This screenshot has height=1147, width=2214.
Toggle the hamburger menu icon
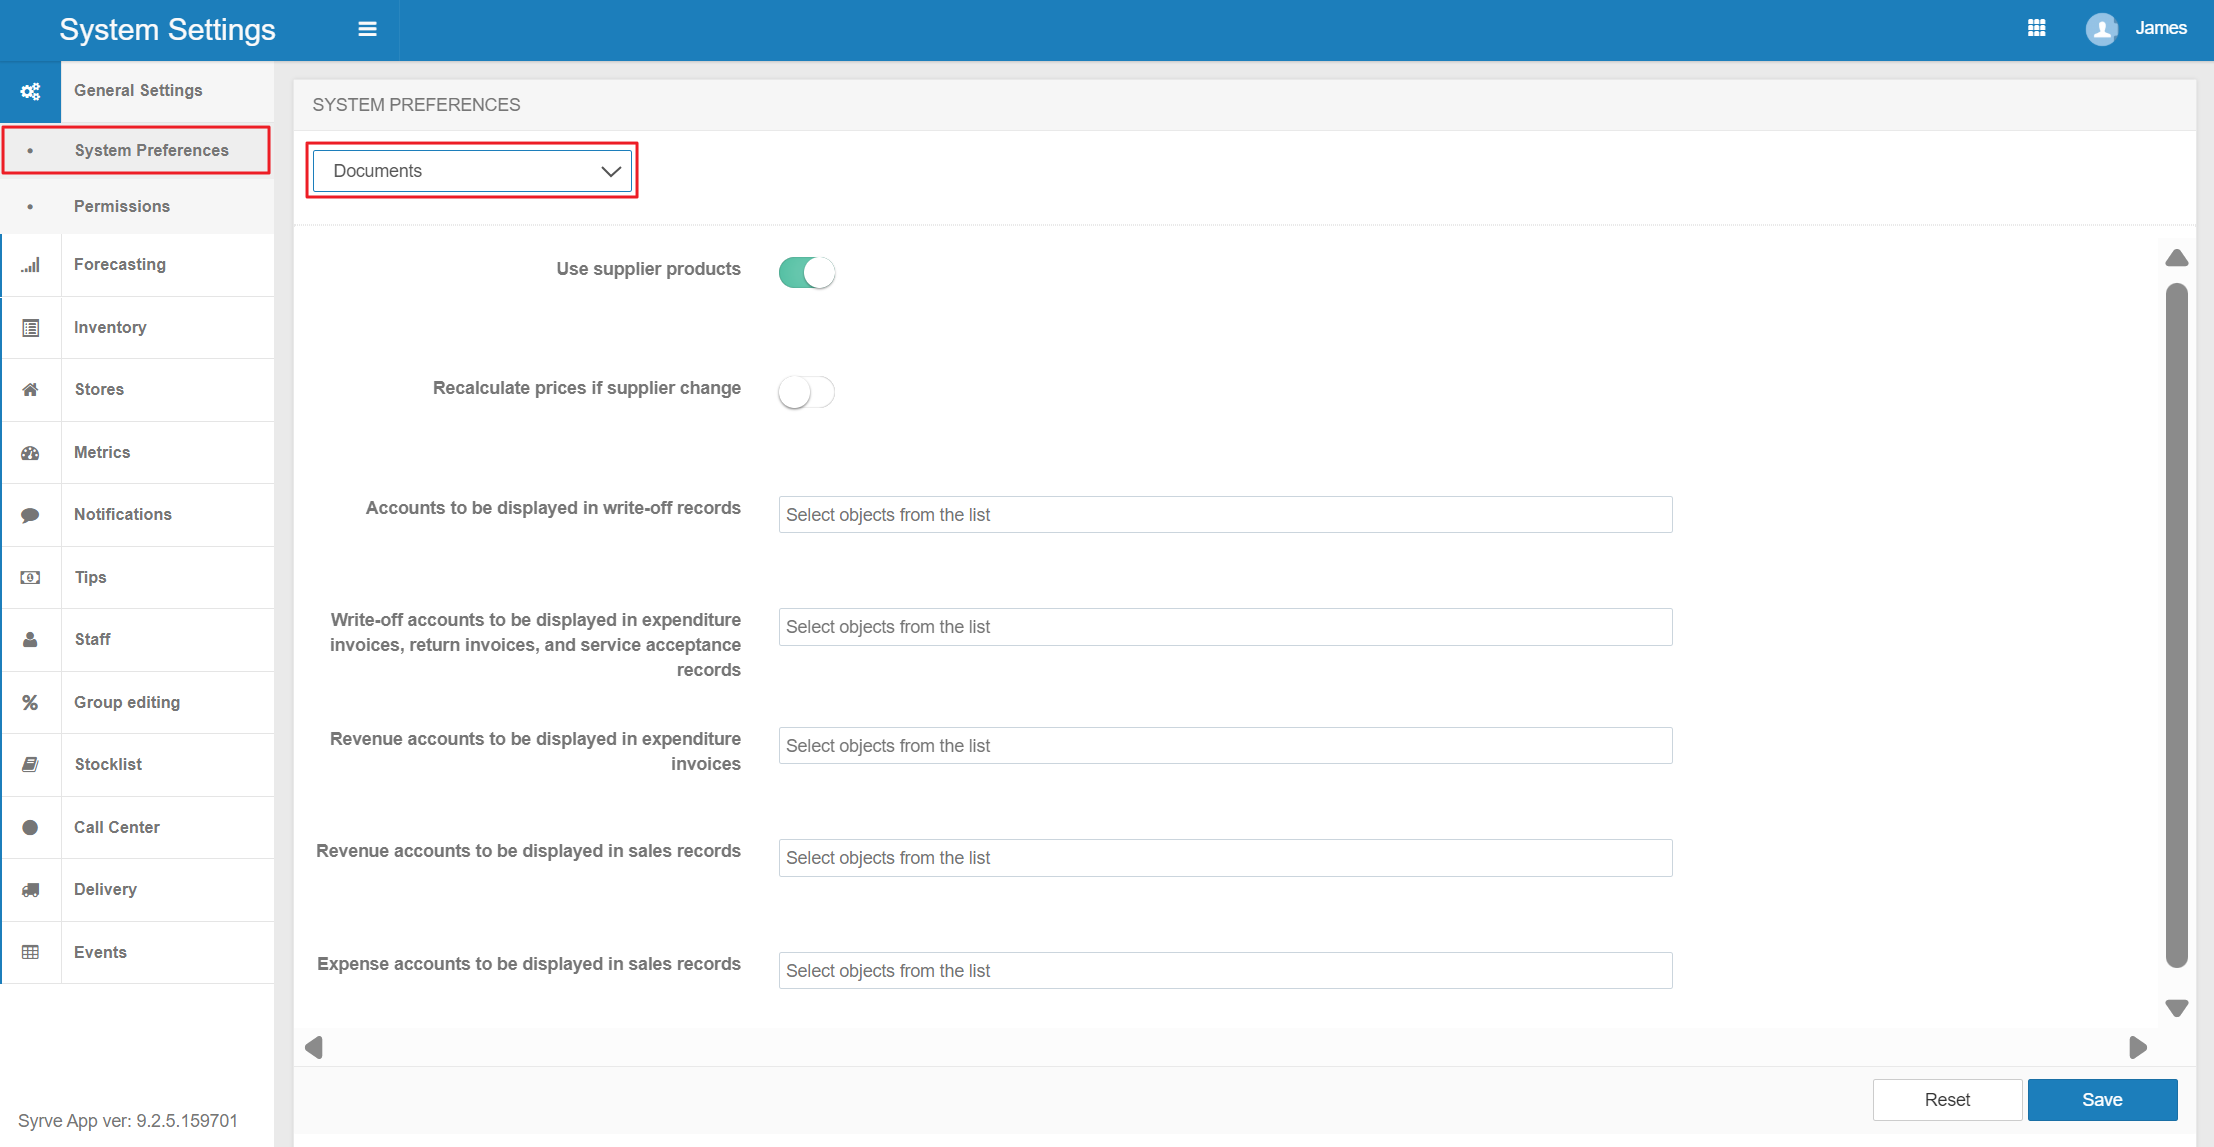[x=367, y=29]
